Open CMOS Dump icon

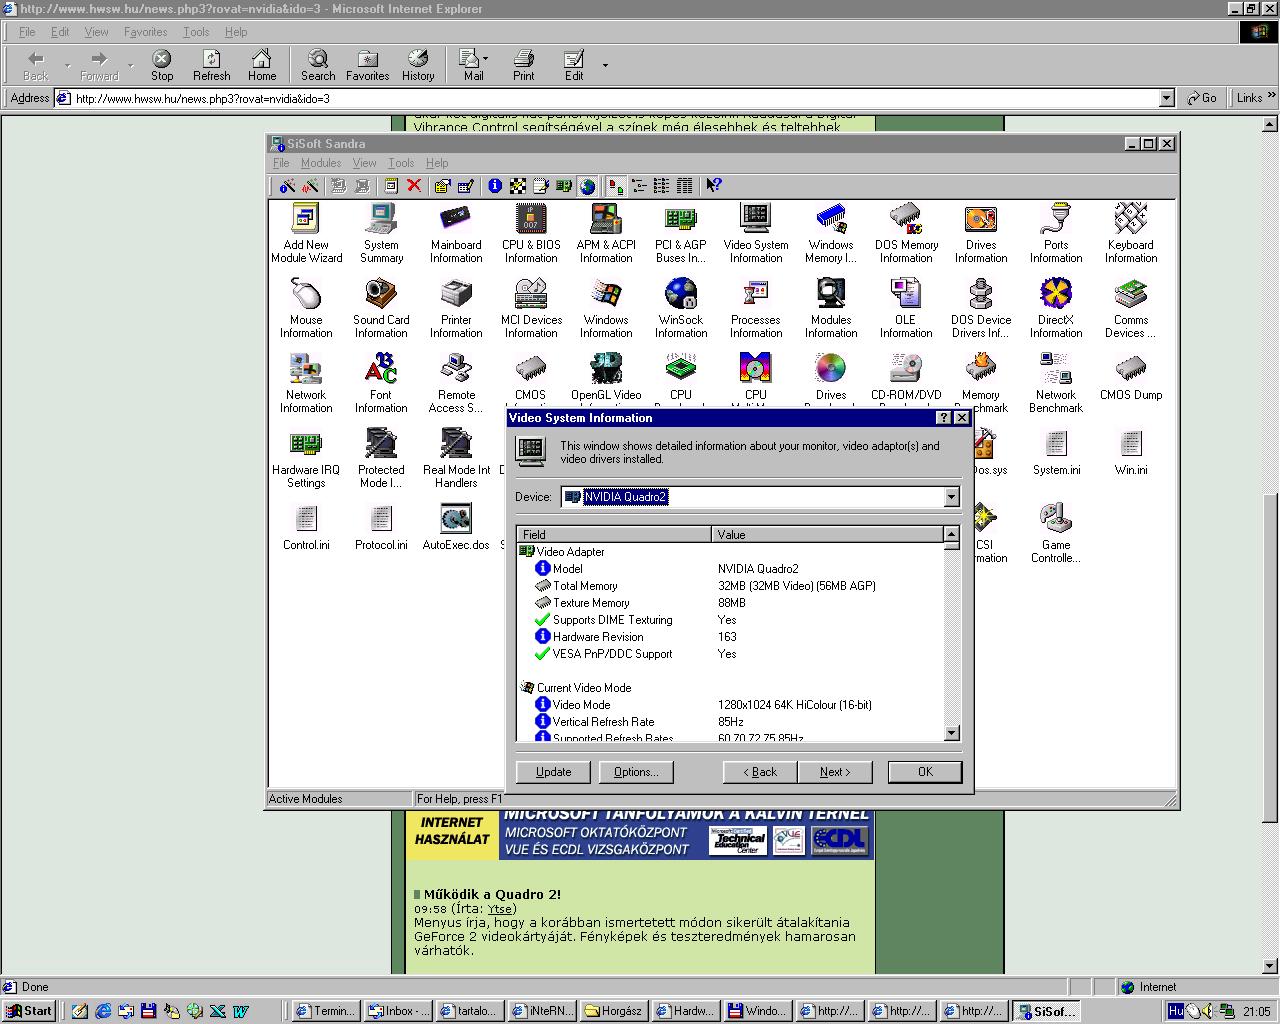tap(1131, 376)
